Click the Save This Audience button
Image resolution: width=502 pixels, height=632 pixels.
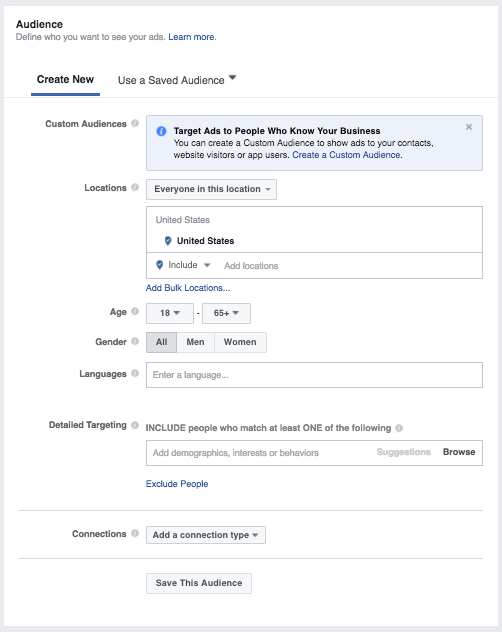199,583
